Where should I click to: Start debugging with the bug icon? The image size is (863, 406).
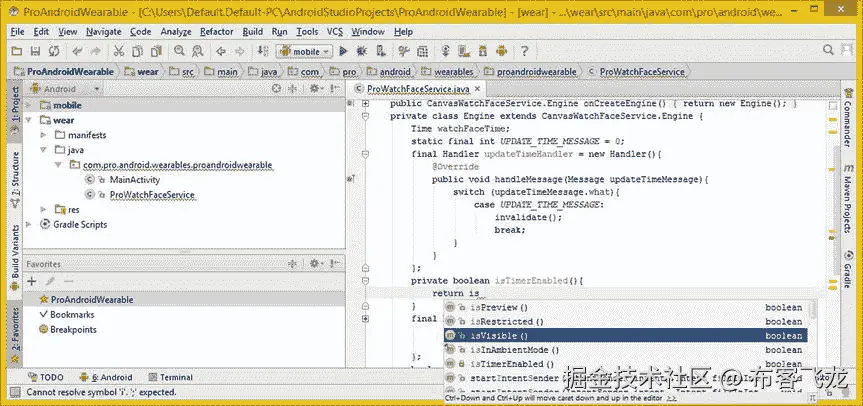361,51
